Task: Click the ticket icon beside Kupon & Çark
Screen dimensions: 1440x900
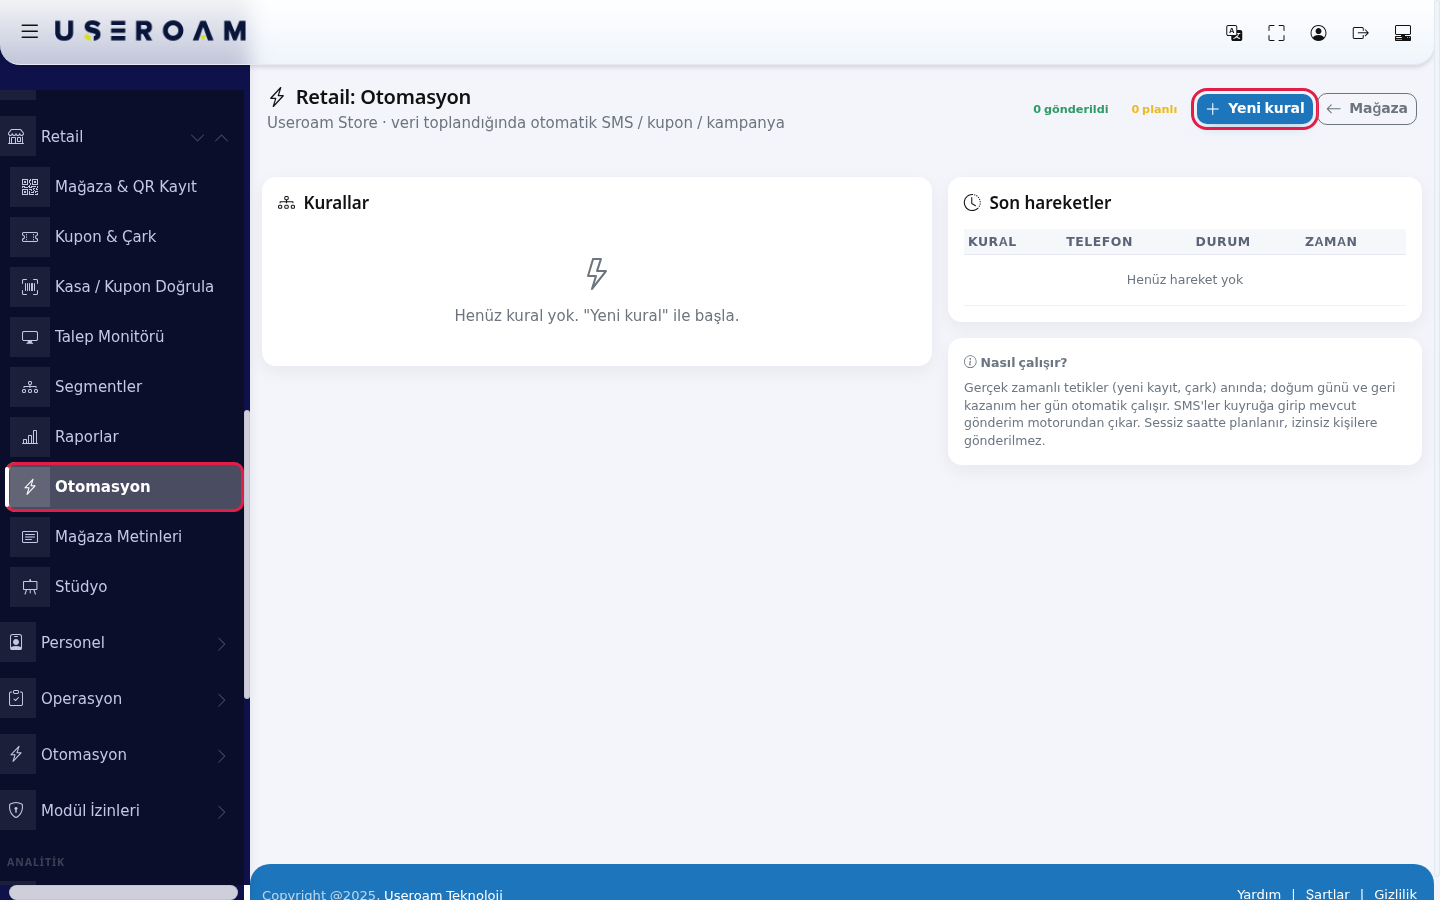Action: [30, 237]
